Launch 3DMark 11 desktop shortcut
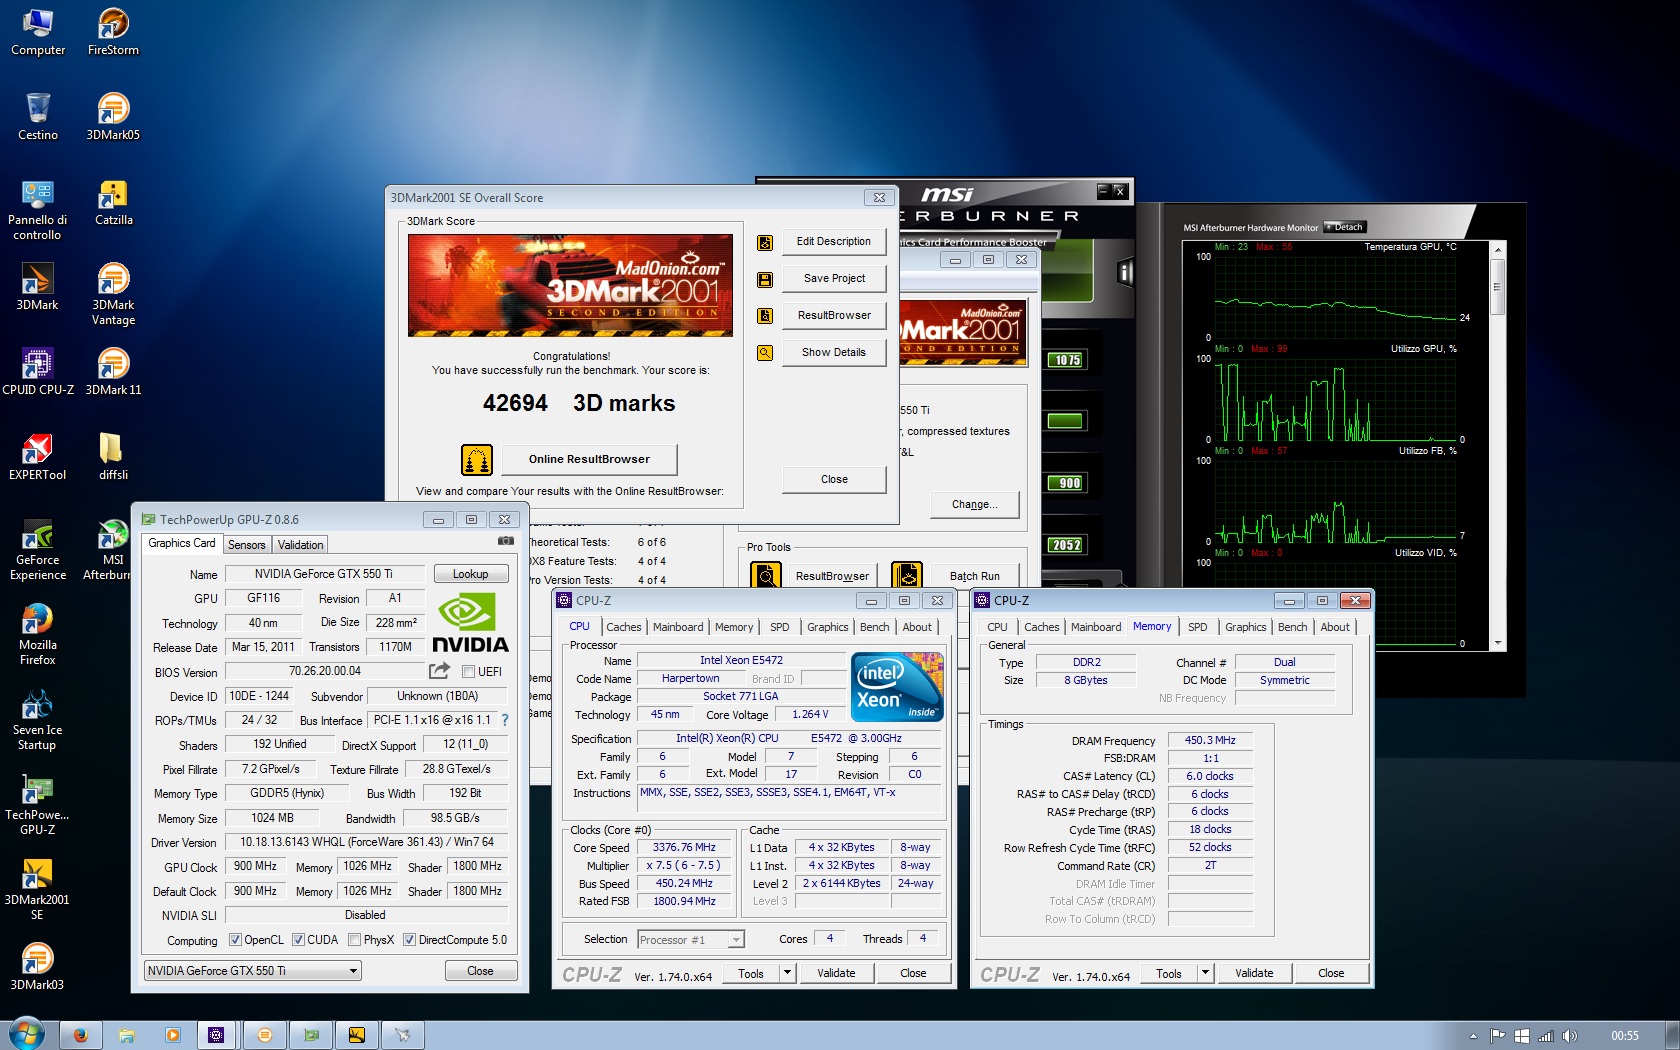The height and width of the screenshot is (1050, 1680). click(x=113, y=372)
